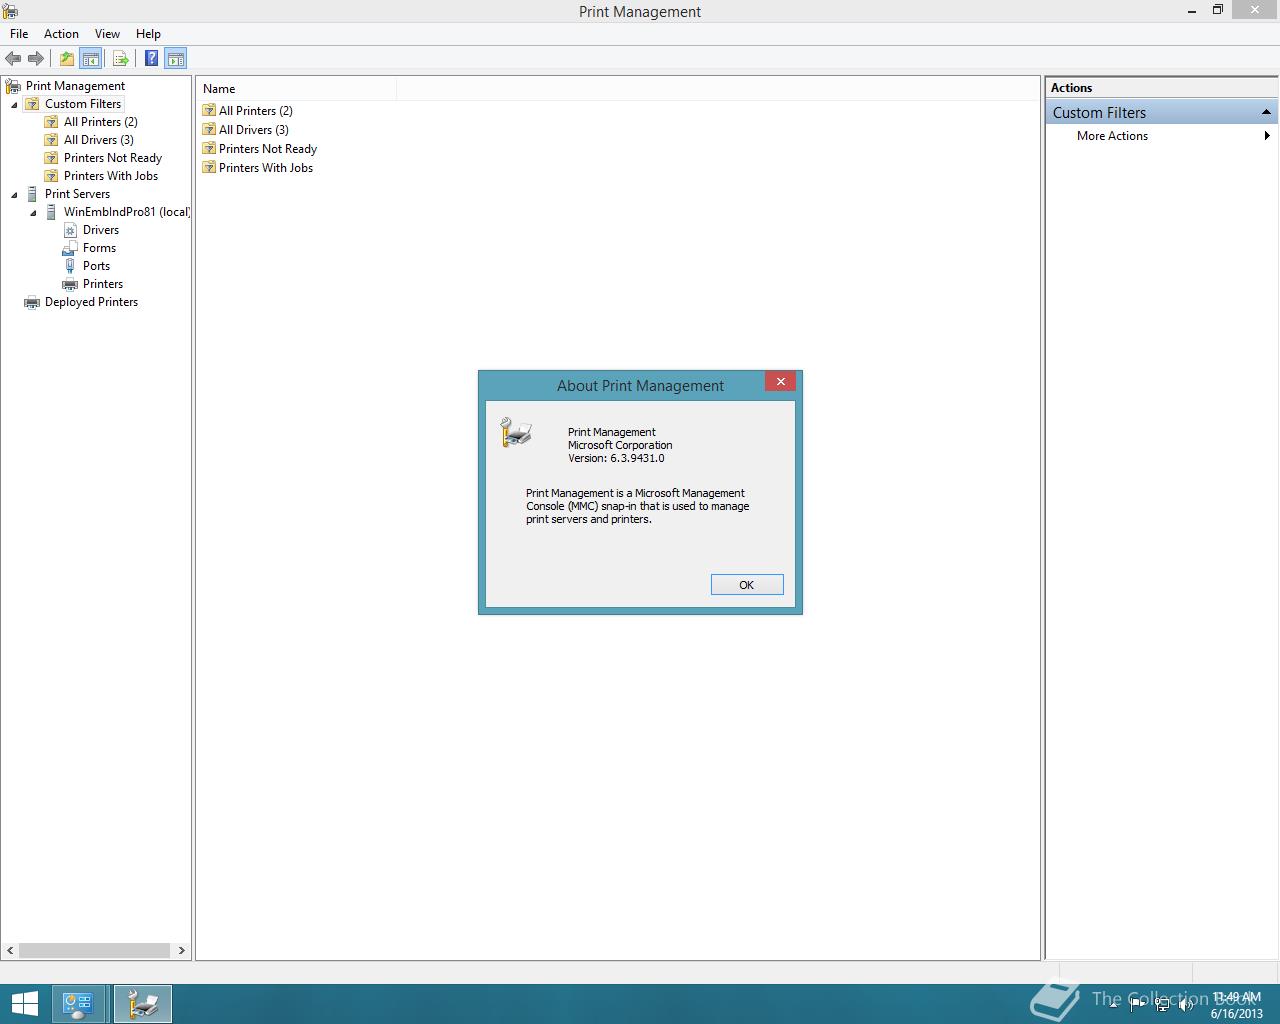
Task: Open Server Manager from the taskbar
Action: pos(78,1004)
